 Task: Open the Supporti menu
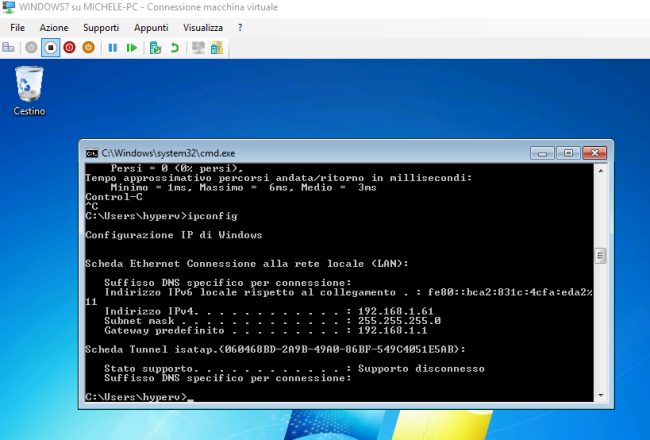101,27
